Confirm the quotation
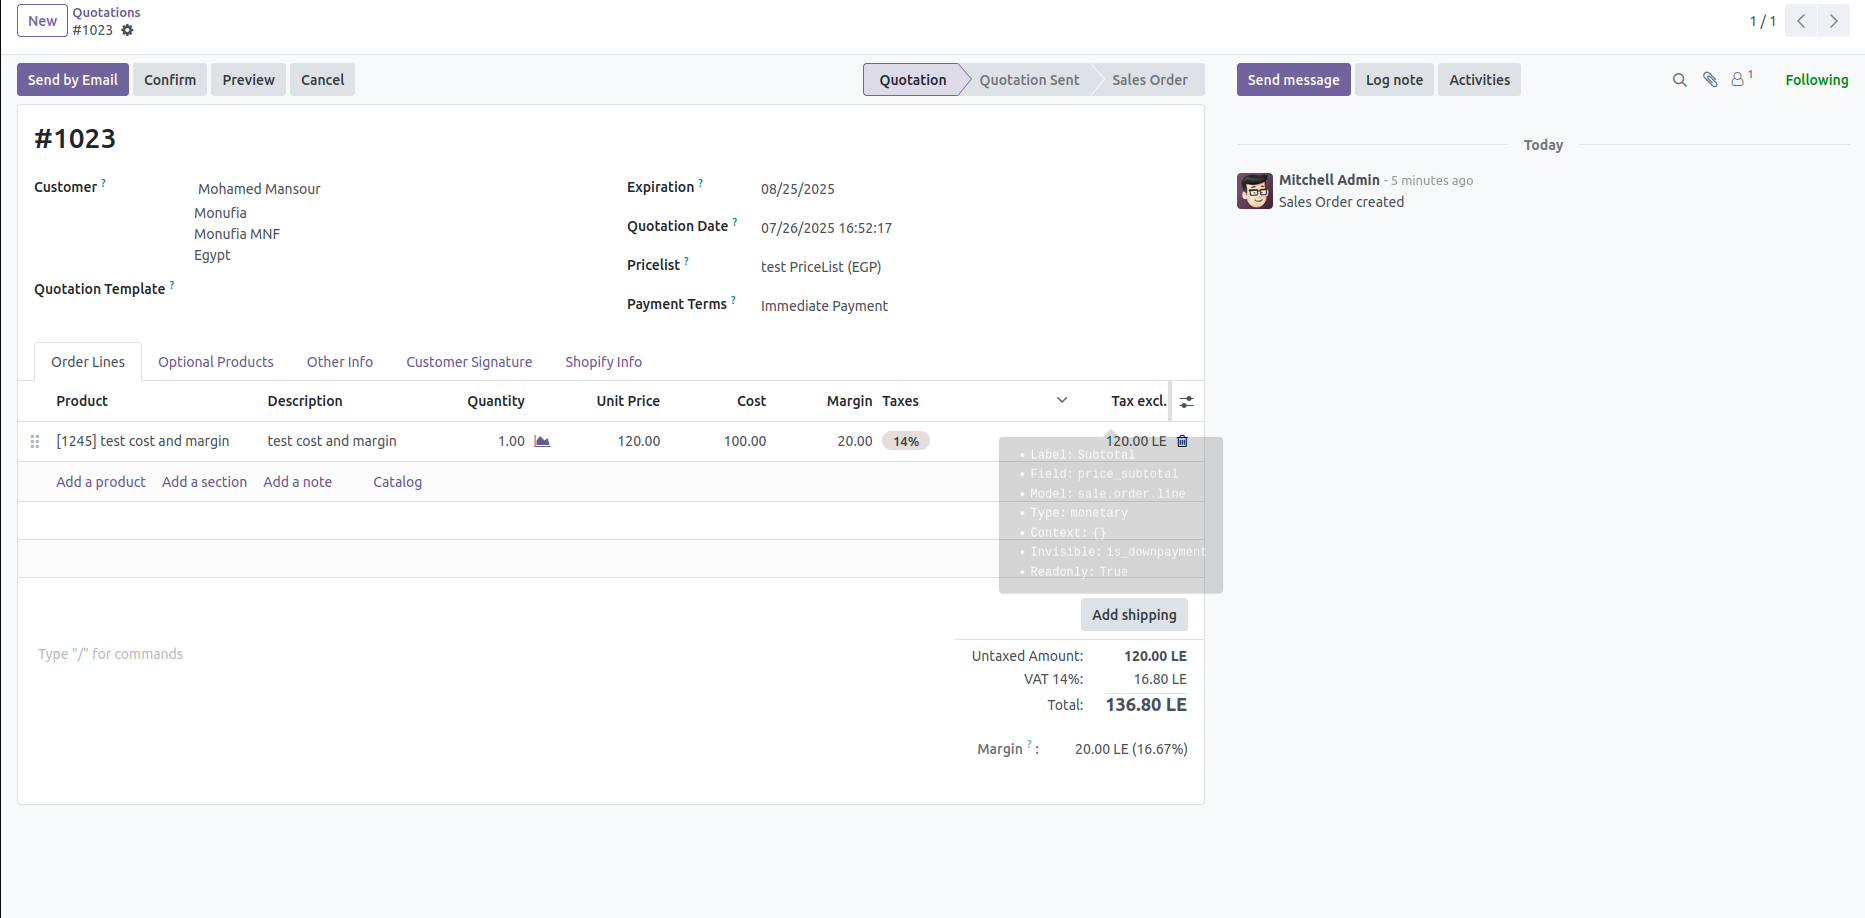This screenshot has height=918, width=1865. click(x=170, y=80)
